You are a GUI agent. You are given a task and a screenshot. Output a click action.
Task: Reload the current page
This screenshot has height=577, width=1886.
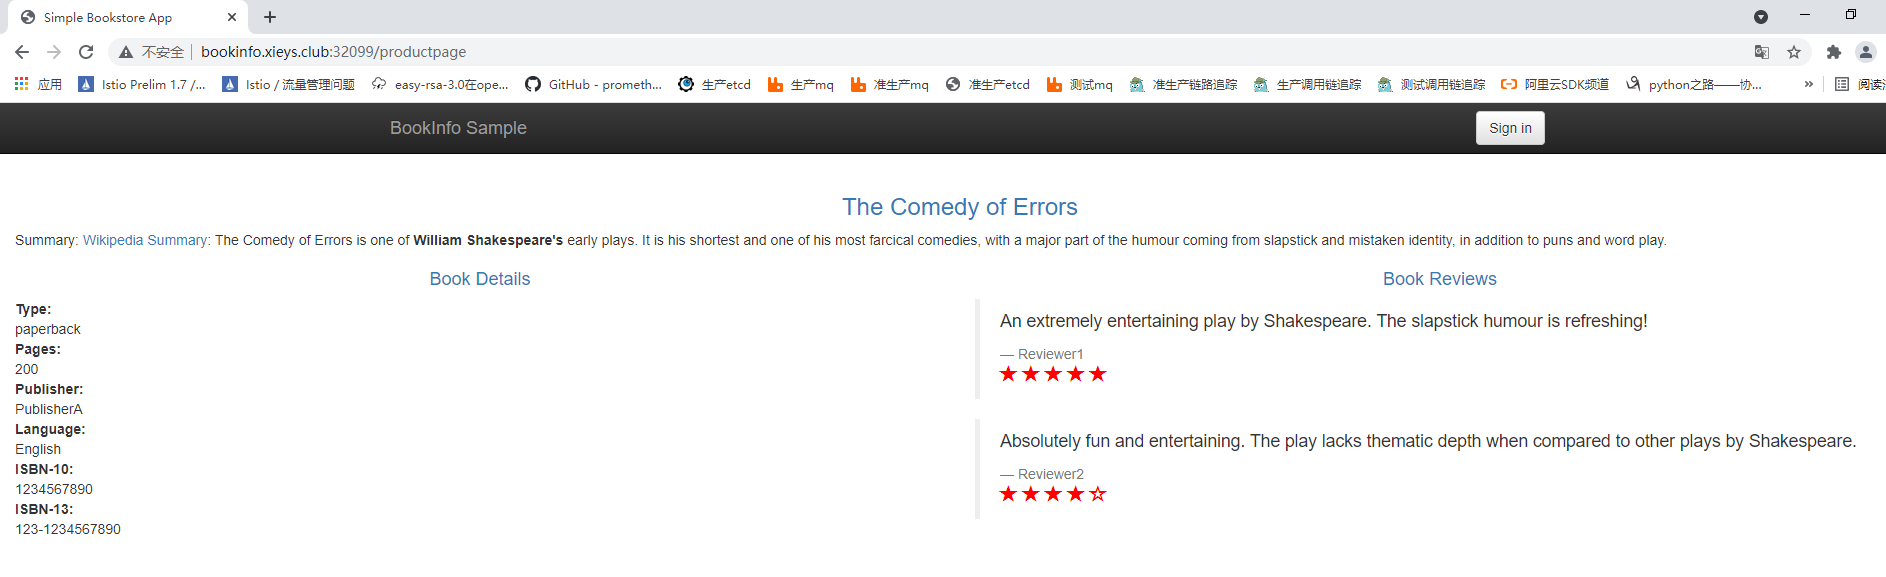click(86, 52)
